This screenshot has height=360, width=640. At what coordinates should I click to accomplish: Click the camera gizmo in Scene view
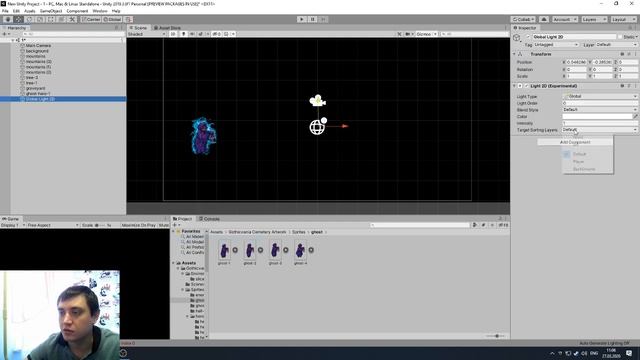click(318, 100)
